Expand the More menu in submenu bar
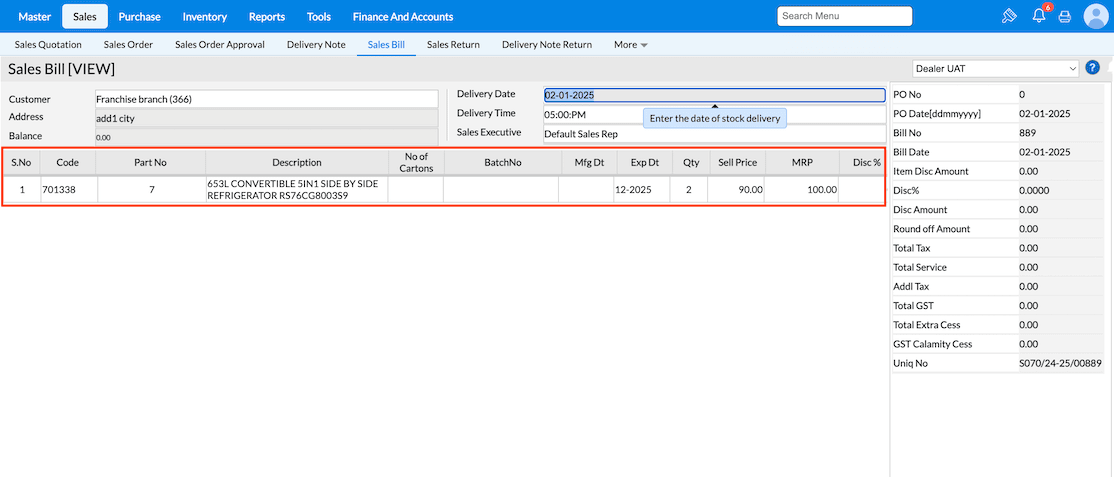Viewport: 1114px width, 477px height. pyautogui.click(x=630, y=45)
